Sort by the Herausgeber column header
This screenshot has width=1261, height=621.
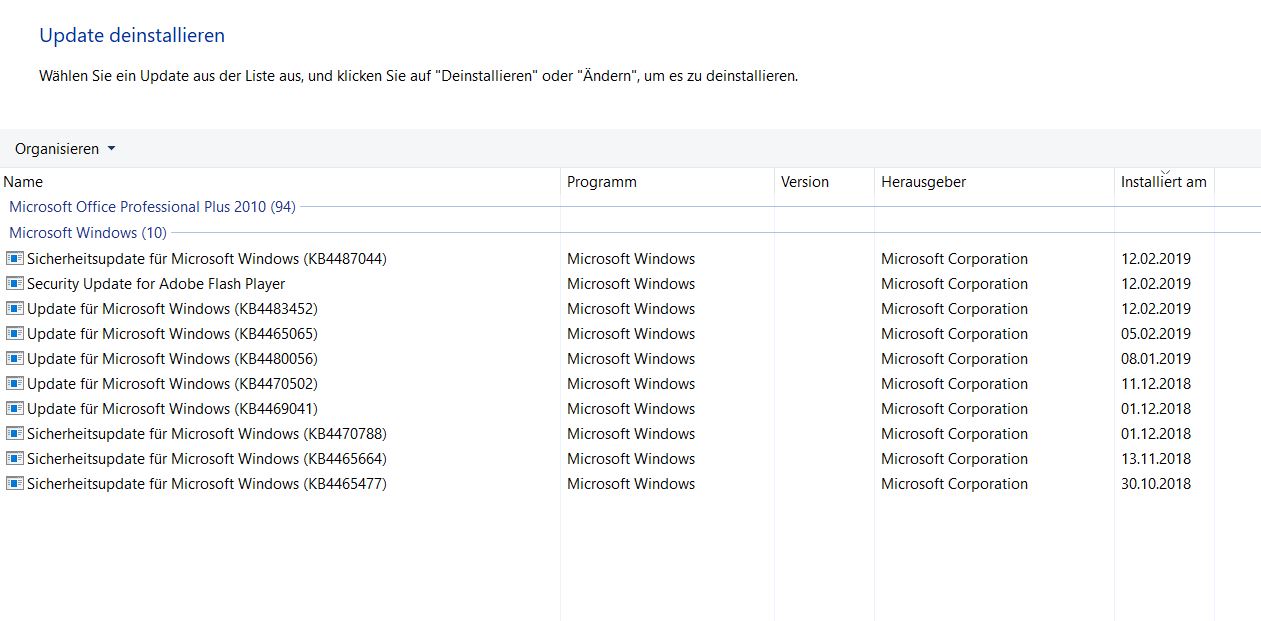(x=994, y=182)
